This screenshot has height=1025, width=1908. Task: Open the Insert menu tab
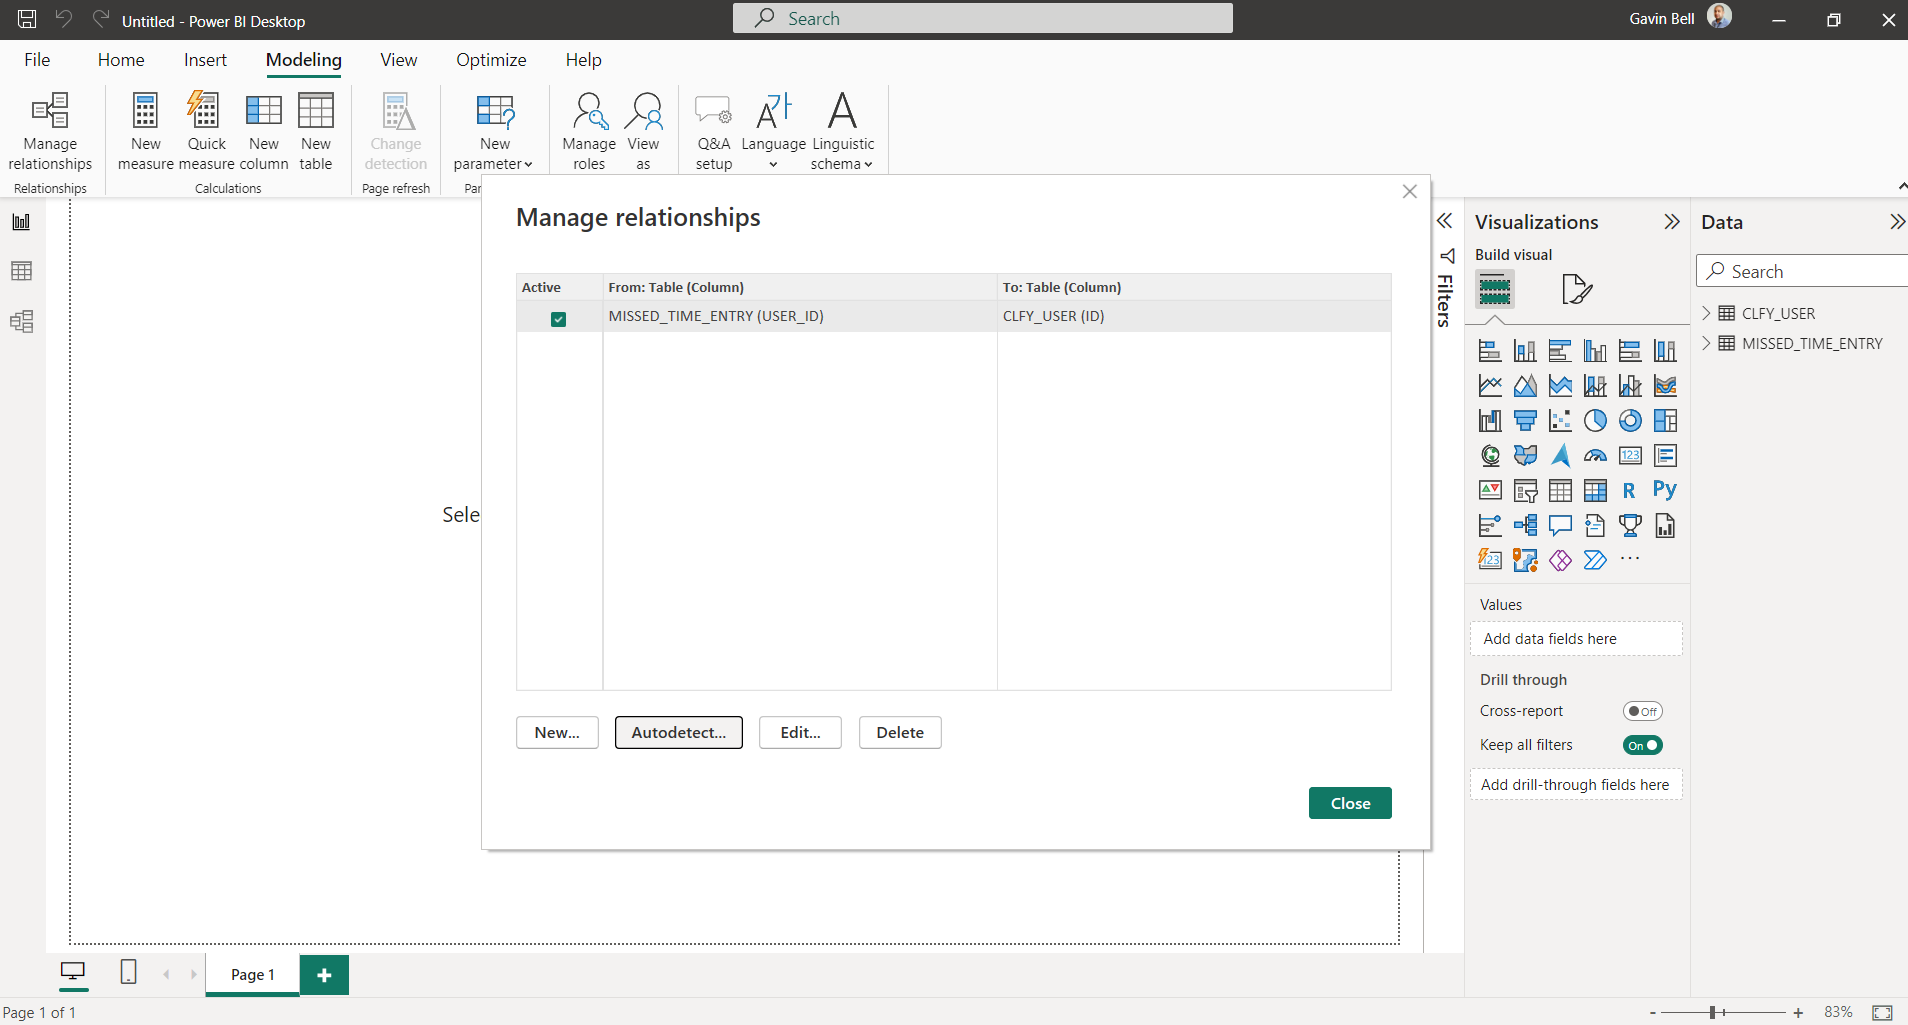[204, 60]
